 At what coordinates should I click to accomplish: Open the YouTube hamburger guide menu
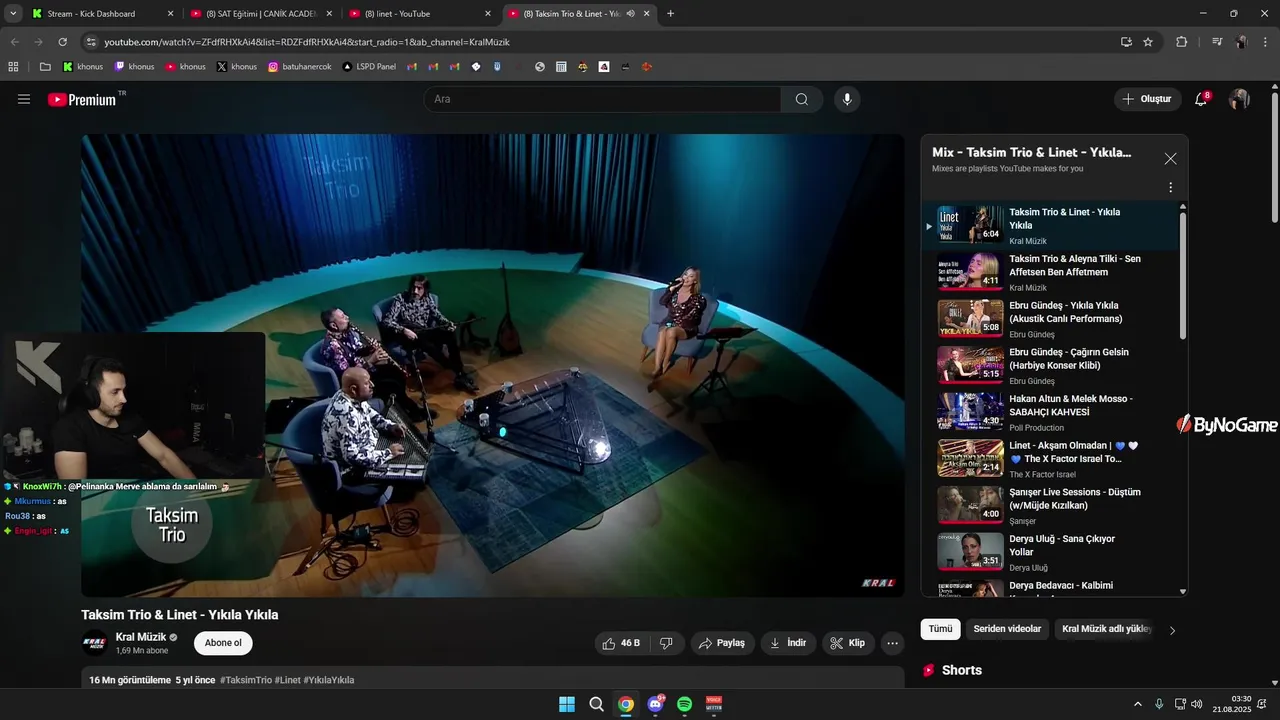tap(24, 99)
